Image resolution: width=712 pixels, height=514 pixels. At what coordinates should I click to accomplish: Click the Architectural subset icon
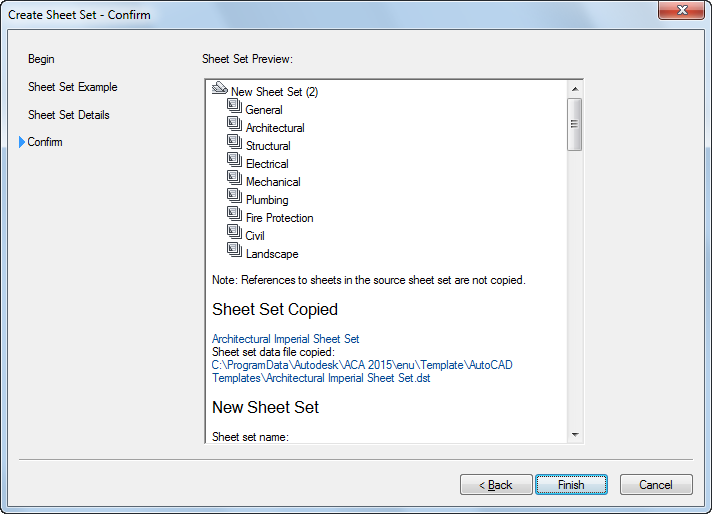[x=235, y=126]
